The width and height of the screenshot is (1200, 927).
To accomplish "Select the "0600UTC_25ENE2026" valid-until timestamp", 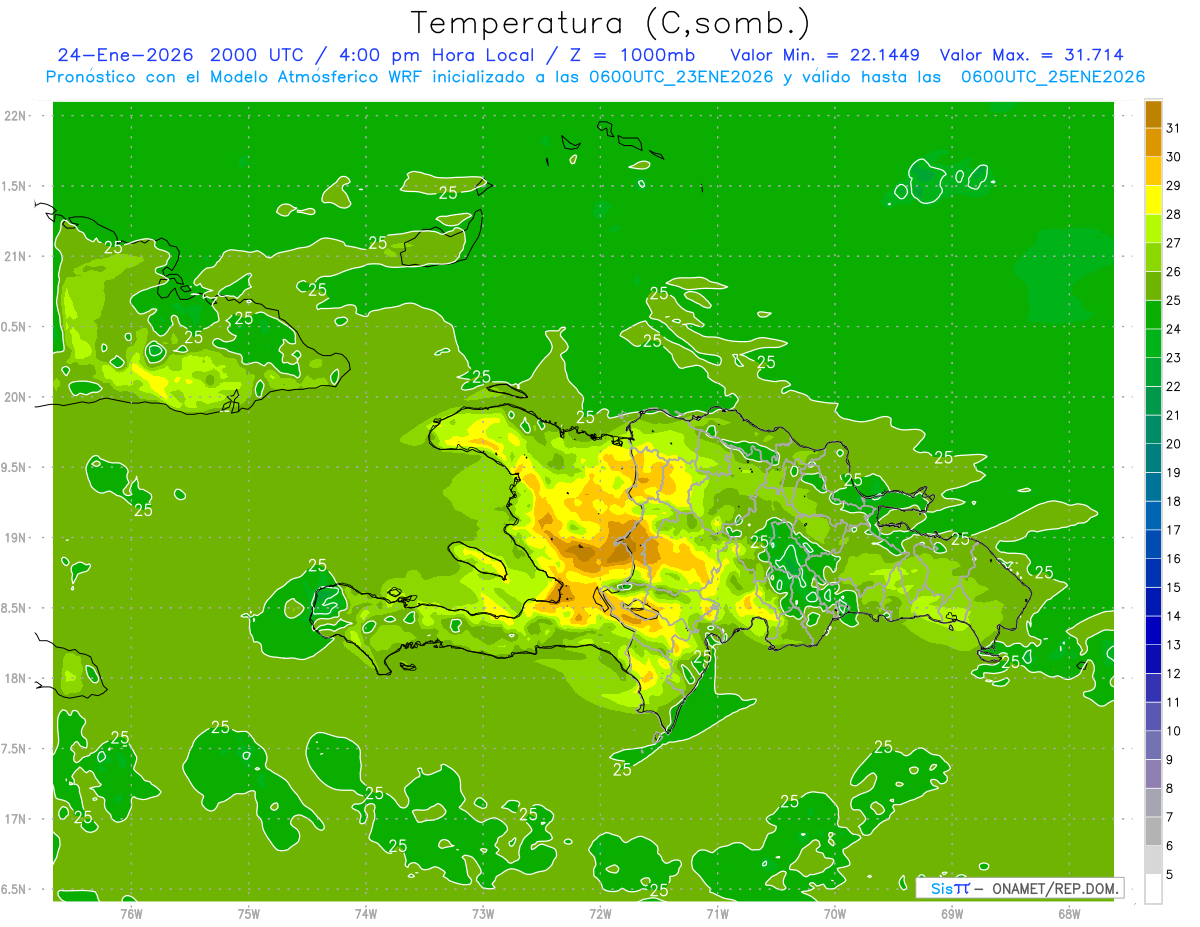I will 1053,77.
